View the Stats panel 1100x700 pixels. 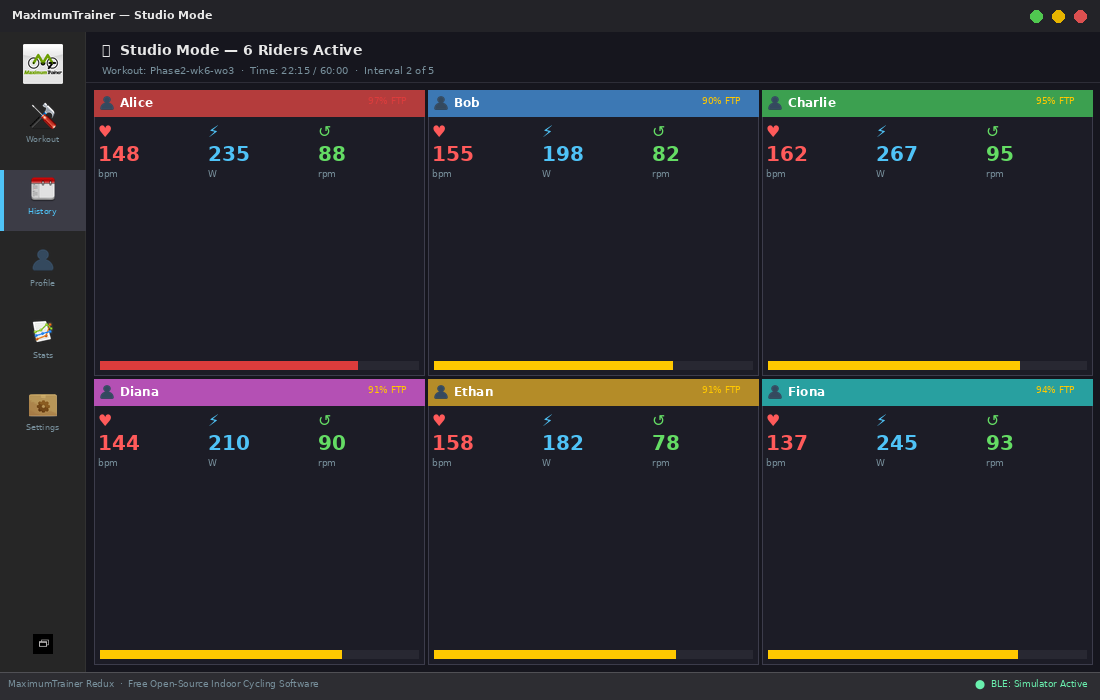[x=42, y=338]
